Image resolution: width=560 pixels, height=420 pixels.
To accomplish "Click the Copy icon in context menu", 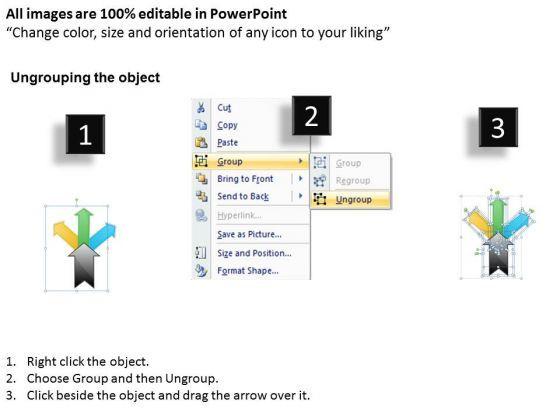I will click(x=201, y=125).
